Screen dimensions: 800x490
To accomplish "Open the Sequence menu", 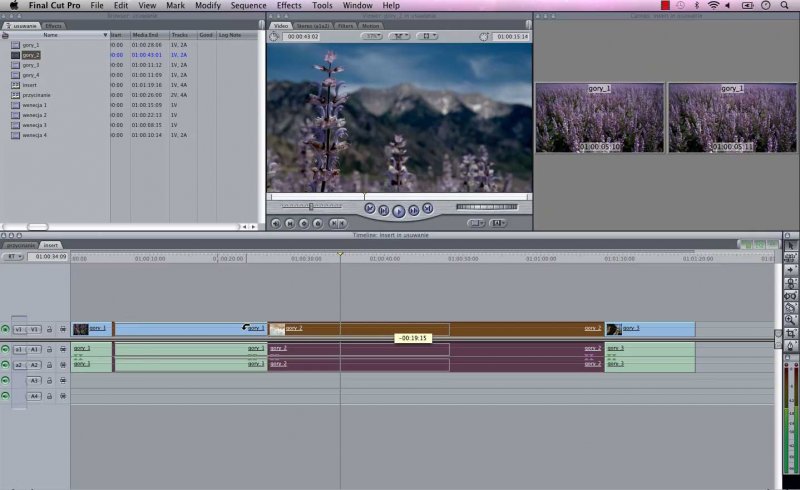I will [x=248, y=5].
